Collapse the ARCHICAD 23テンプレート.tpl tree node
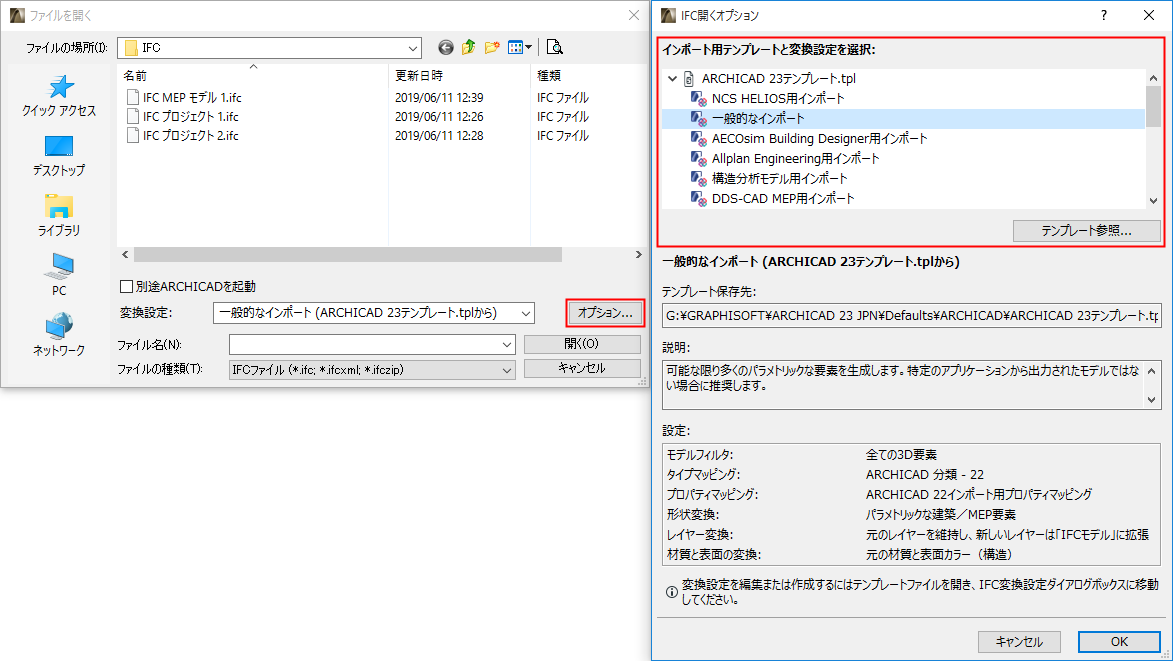The image size is (1173, 661). tap(673, 79)
